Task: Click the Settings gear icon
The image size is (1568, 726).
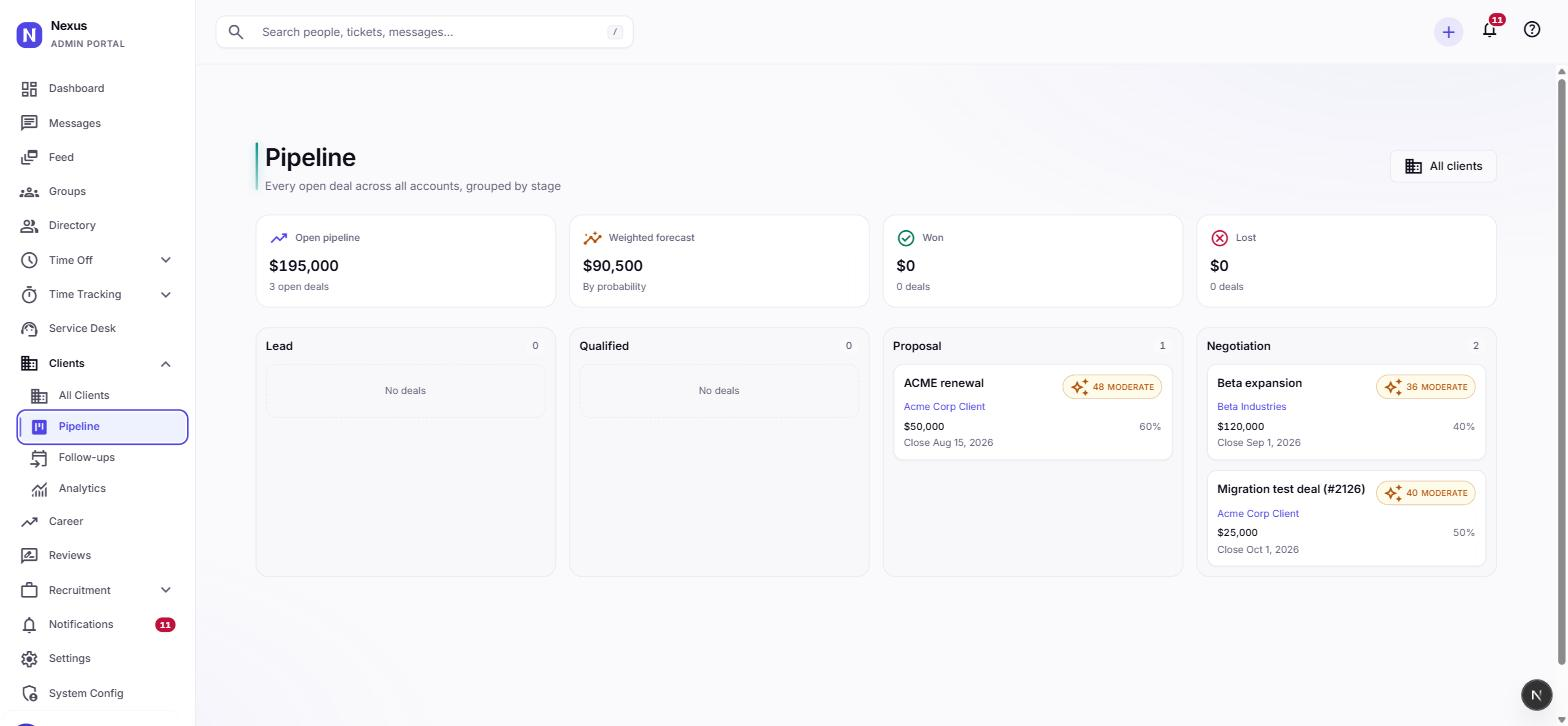Action: [x=29, y=659]
